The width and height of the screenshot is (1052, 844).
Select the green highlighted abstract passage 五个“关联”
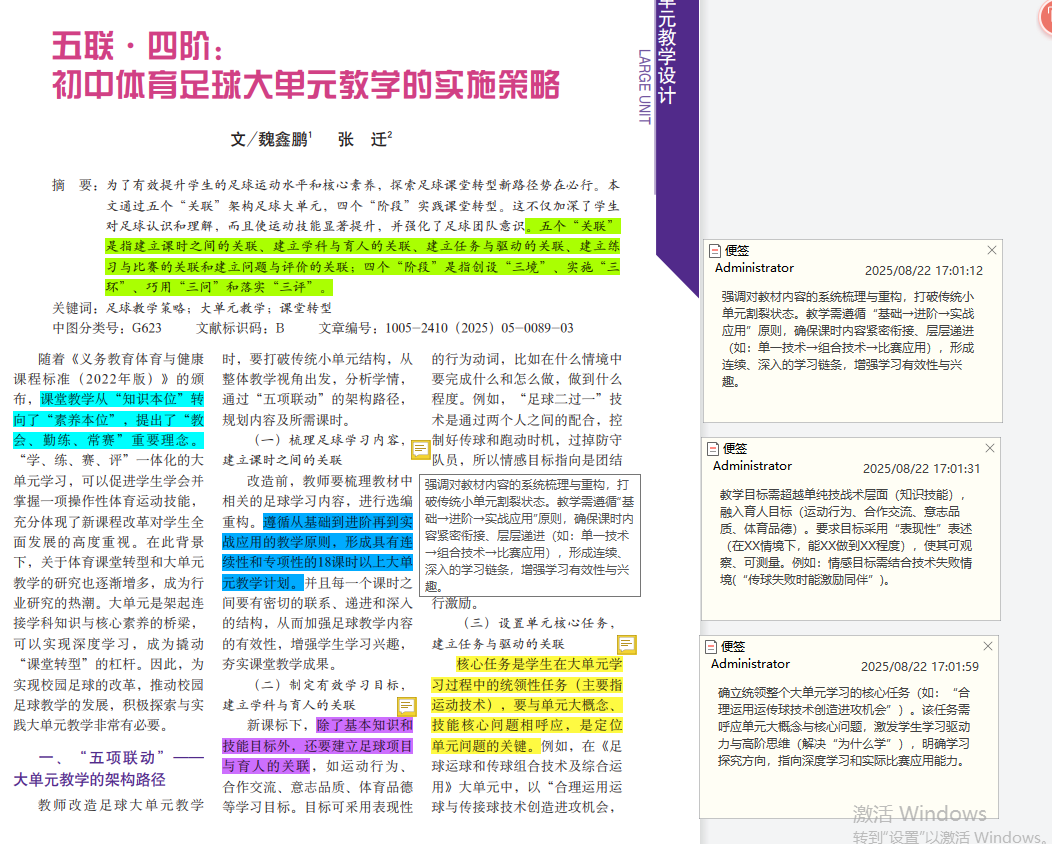(x=362, y=256)
